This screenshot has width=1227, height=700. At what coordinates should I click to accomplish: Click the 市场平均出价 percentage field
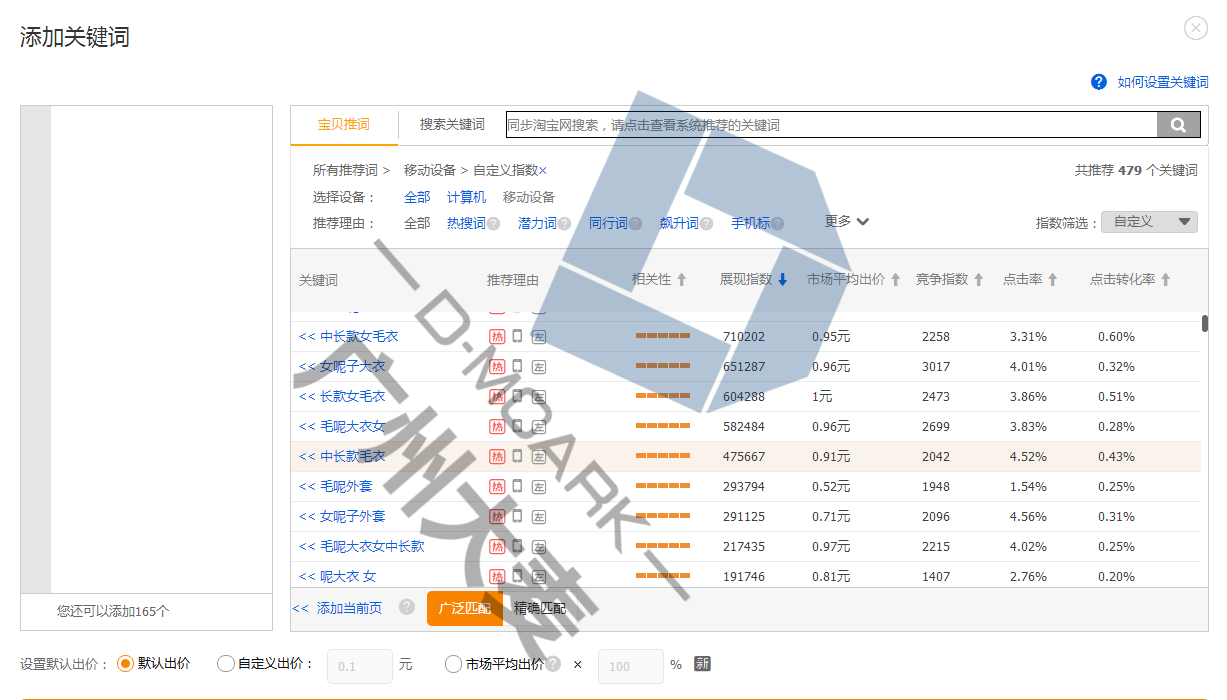point(630,665)
